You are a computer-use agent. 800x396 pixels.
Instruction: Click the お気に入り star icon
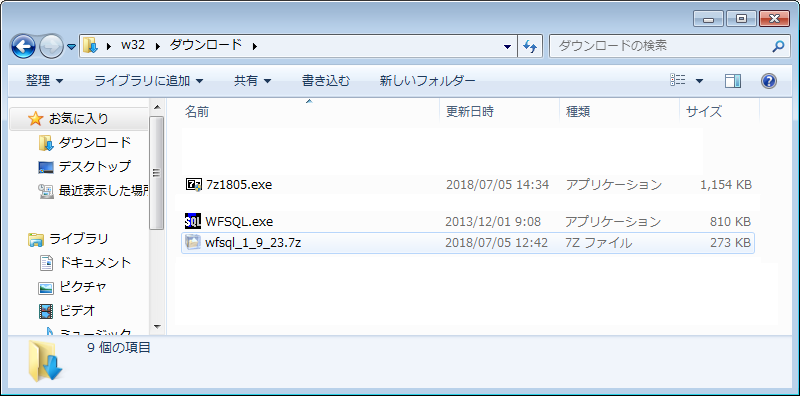(36, 119)
